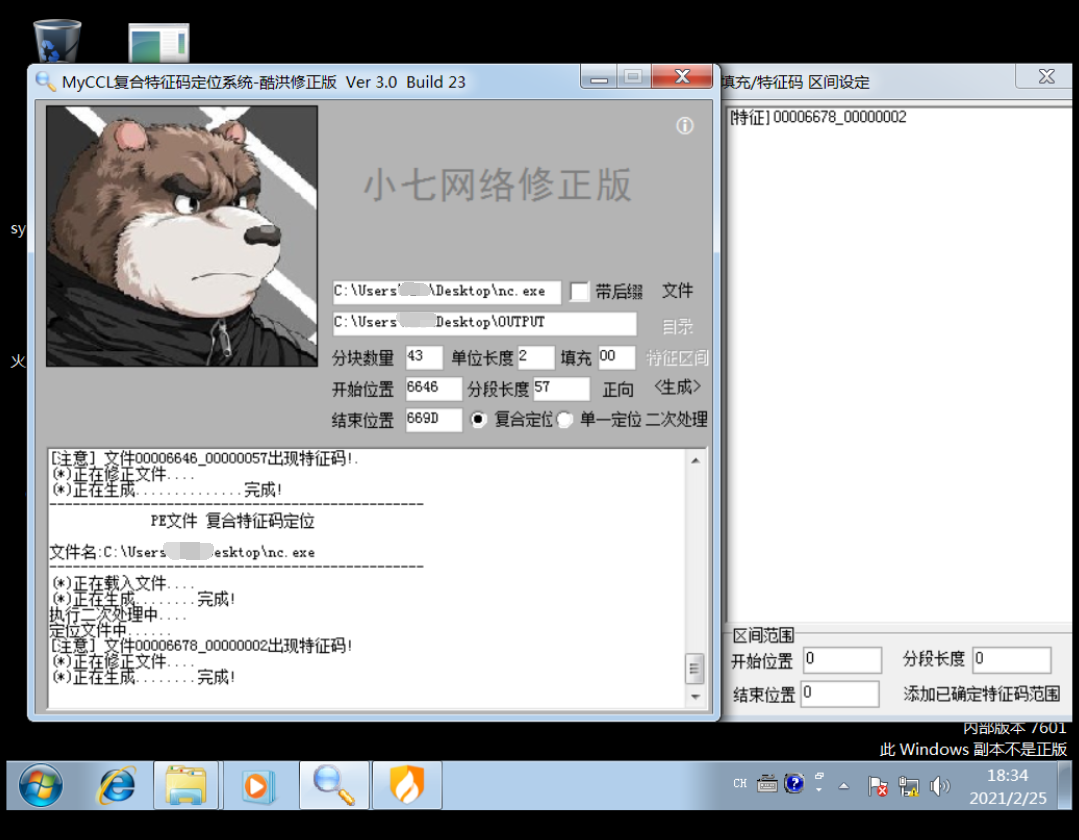Click the bear avatar image
This screenshot has width=1079, height=840.
(x=182, y=236)
